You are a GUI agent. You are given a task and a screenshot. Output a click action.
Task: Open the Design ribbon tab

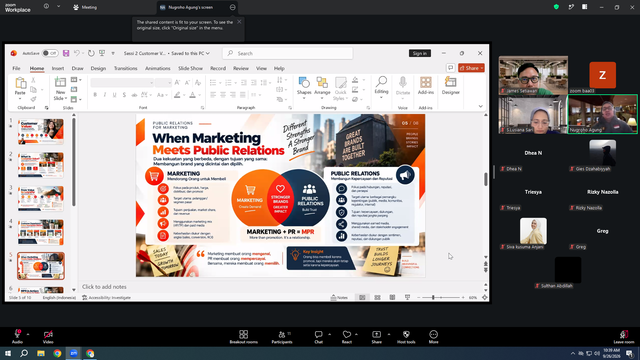pyautogui.click(x=98, y=68)
